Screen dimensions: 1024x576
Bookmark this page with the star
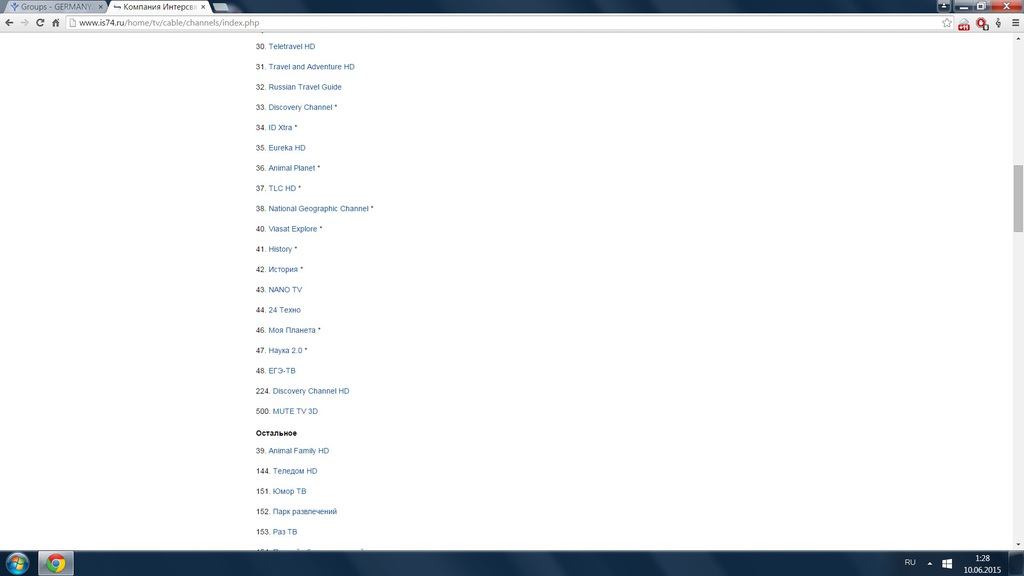pyautogui.click(x=947, y=23)
